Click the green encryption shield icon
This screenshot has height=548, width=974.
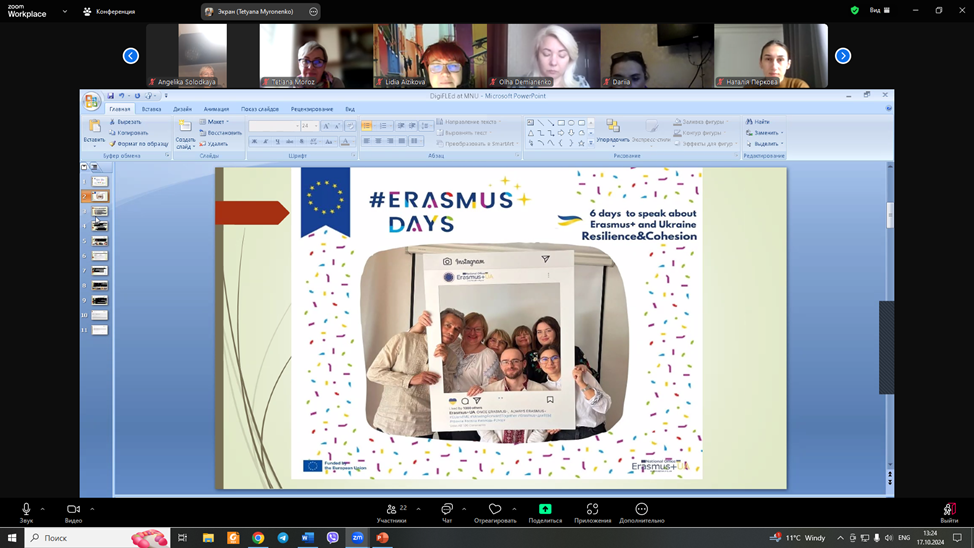[x=854, y=11]
